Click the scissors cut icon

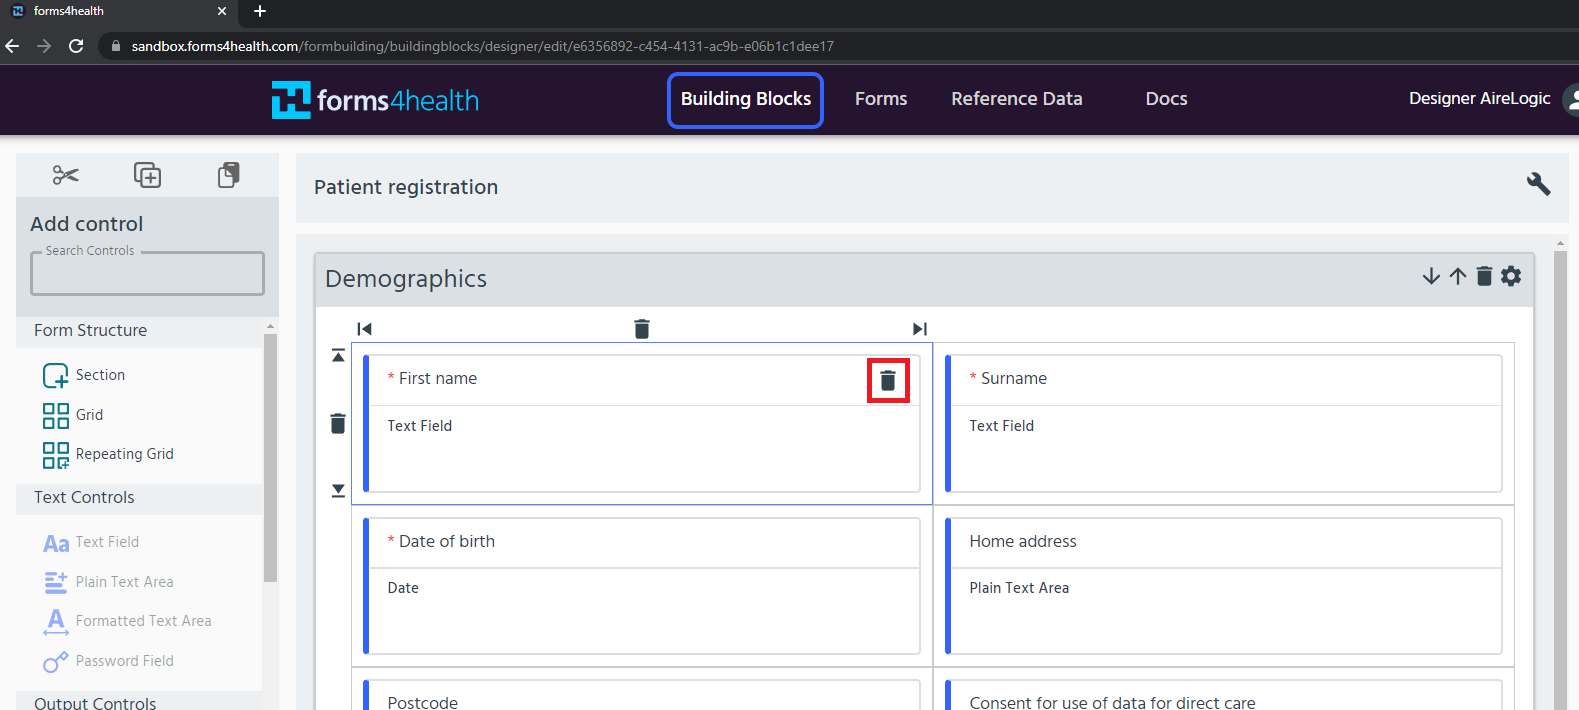click(66, 176)
